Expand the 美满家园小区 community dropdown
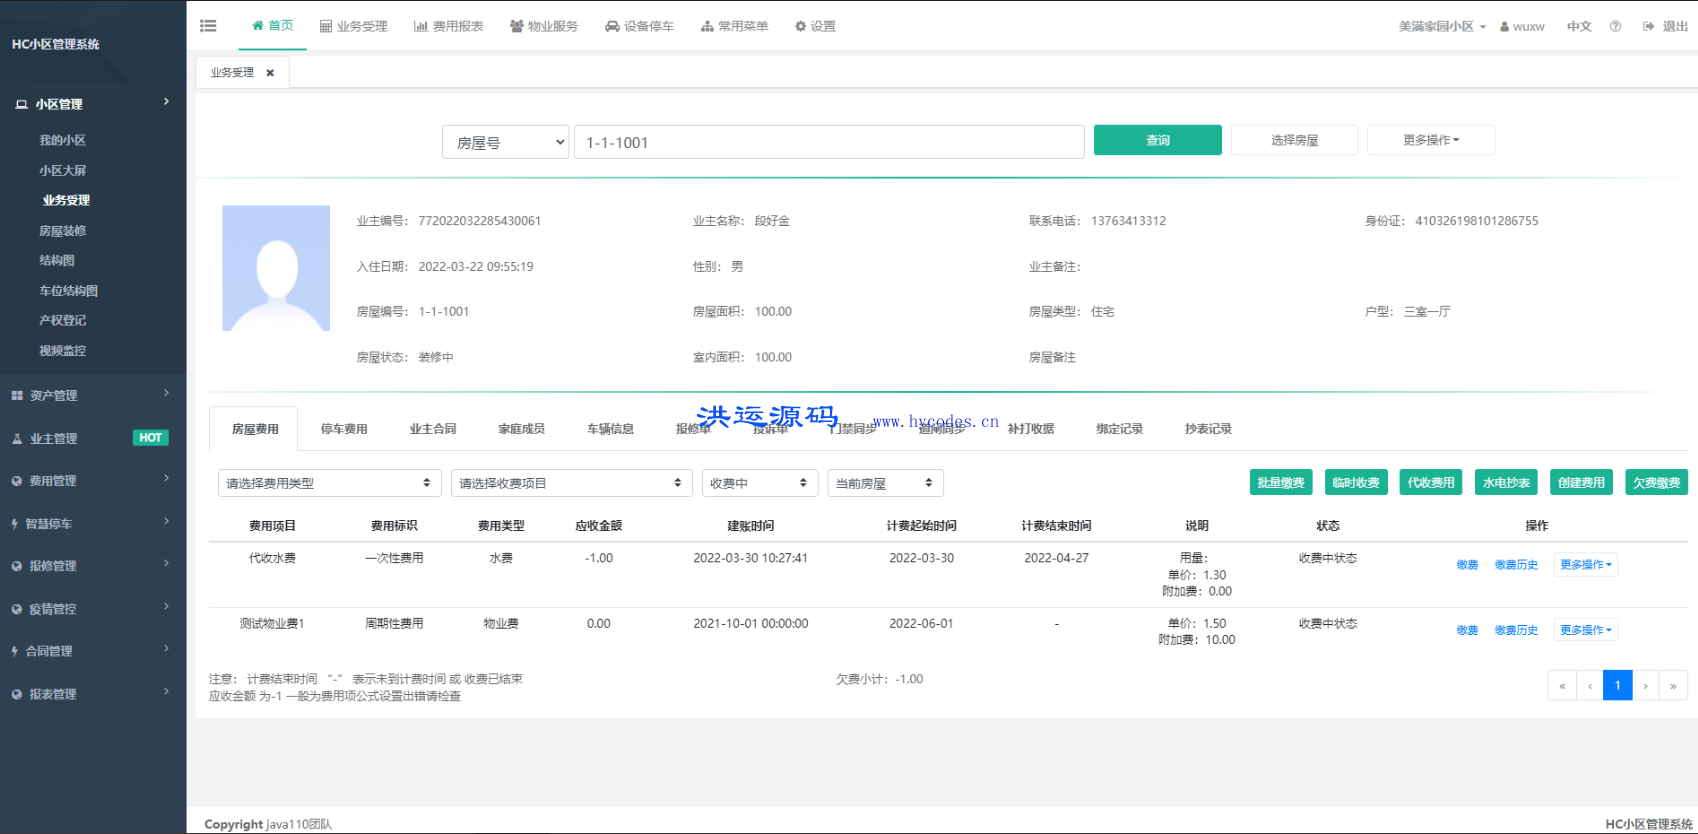Image resolution: width=1698 pixels, height=834 pixels. click(x=1442, y=26)
